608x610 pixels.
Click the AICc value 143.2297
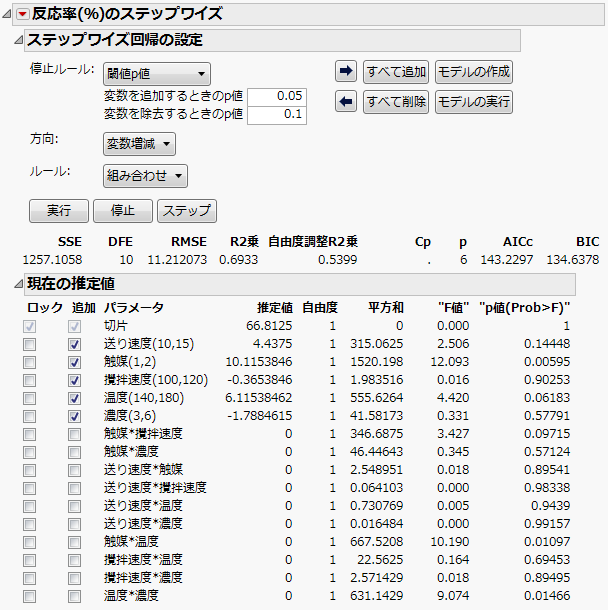(x=507, y=260)
